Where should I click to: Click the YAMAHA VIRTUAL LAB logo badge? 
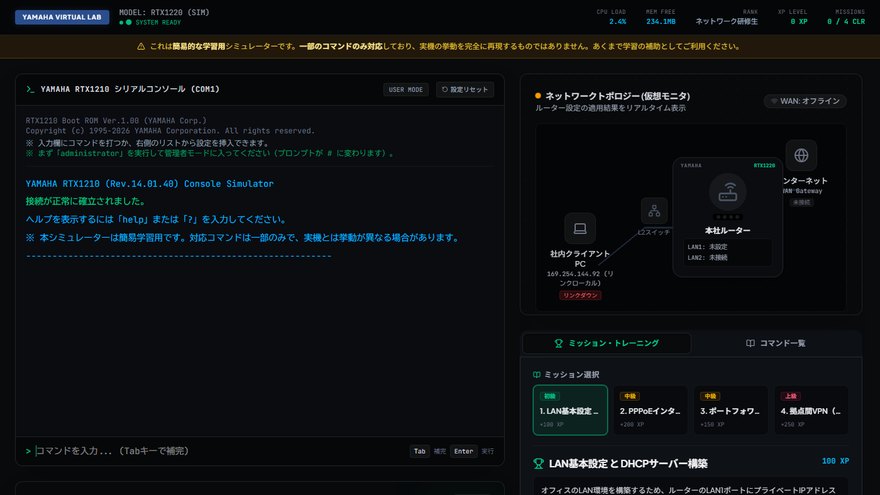pyautogui.click(x=62, y=17)
